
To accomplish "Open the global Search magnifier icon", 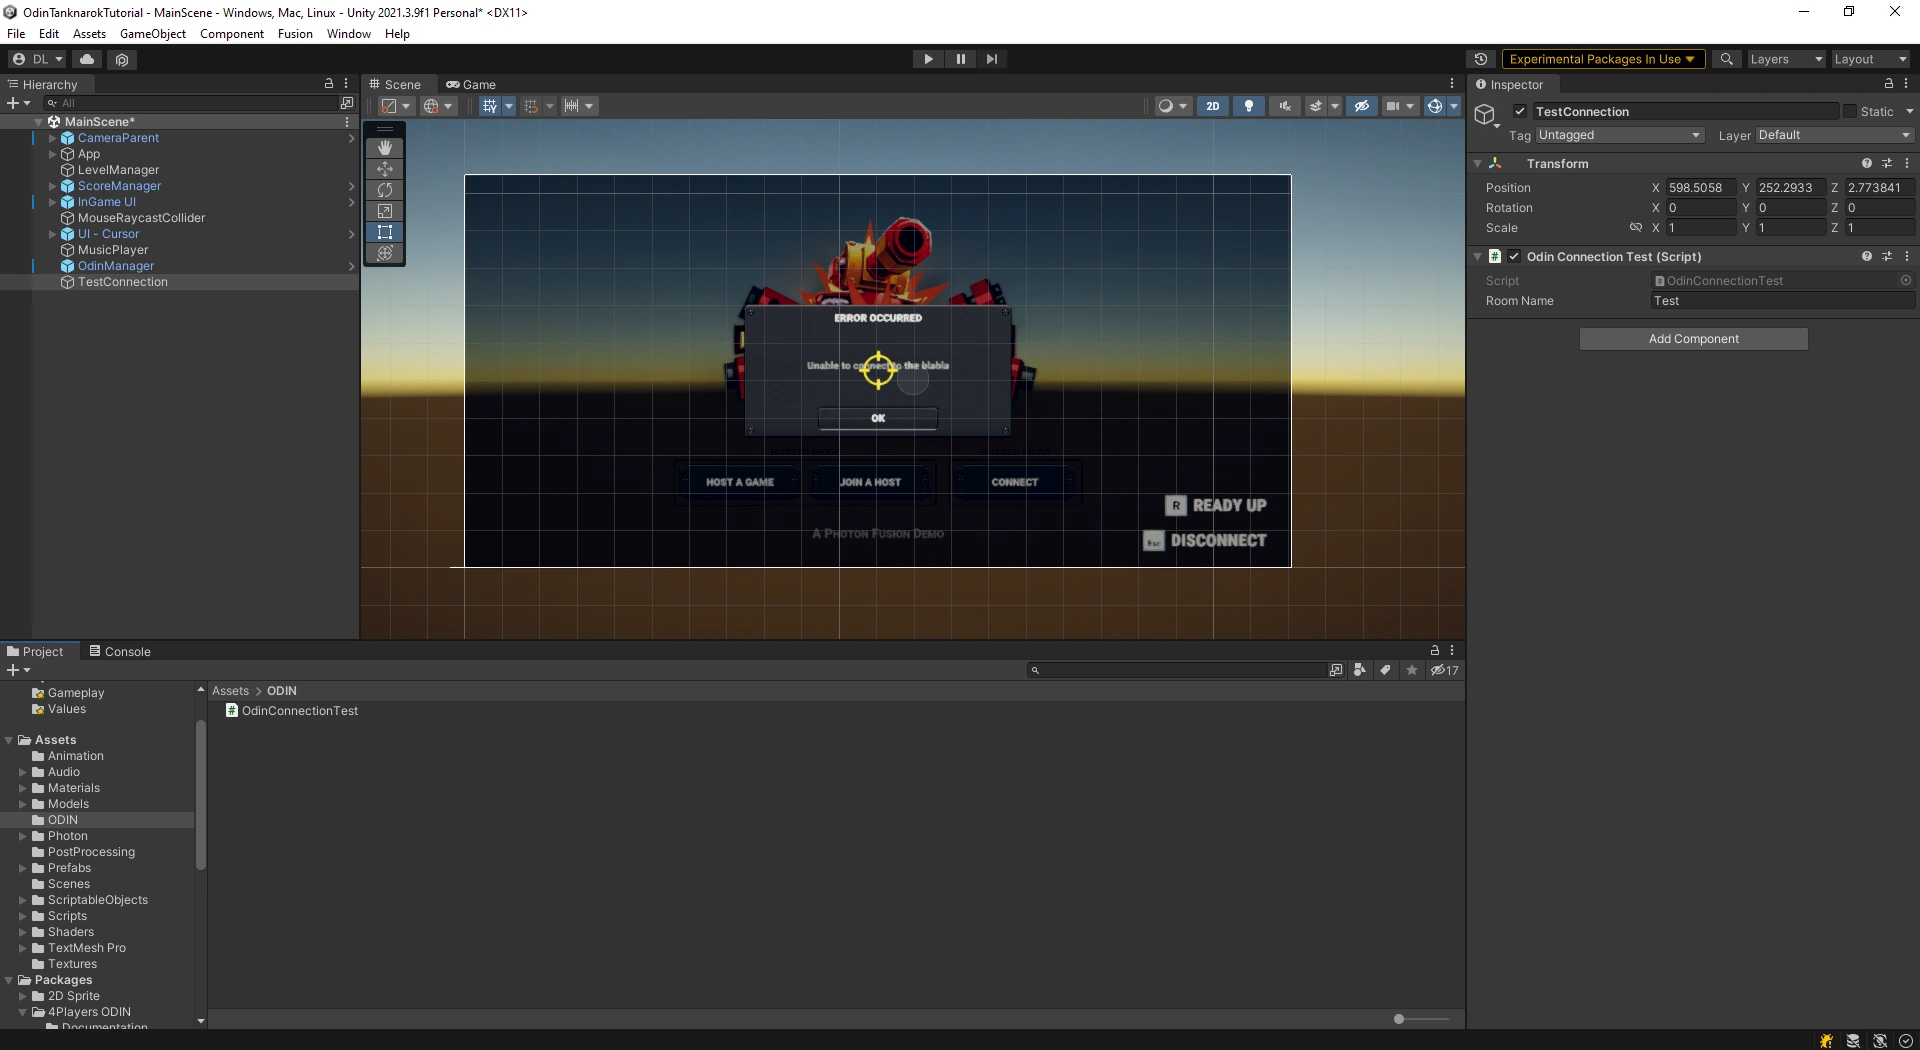I will [1726, 59].
